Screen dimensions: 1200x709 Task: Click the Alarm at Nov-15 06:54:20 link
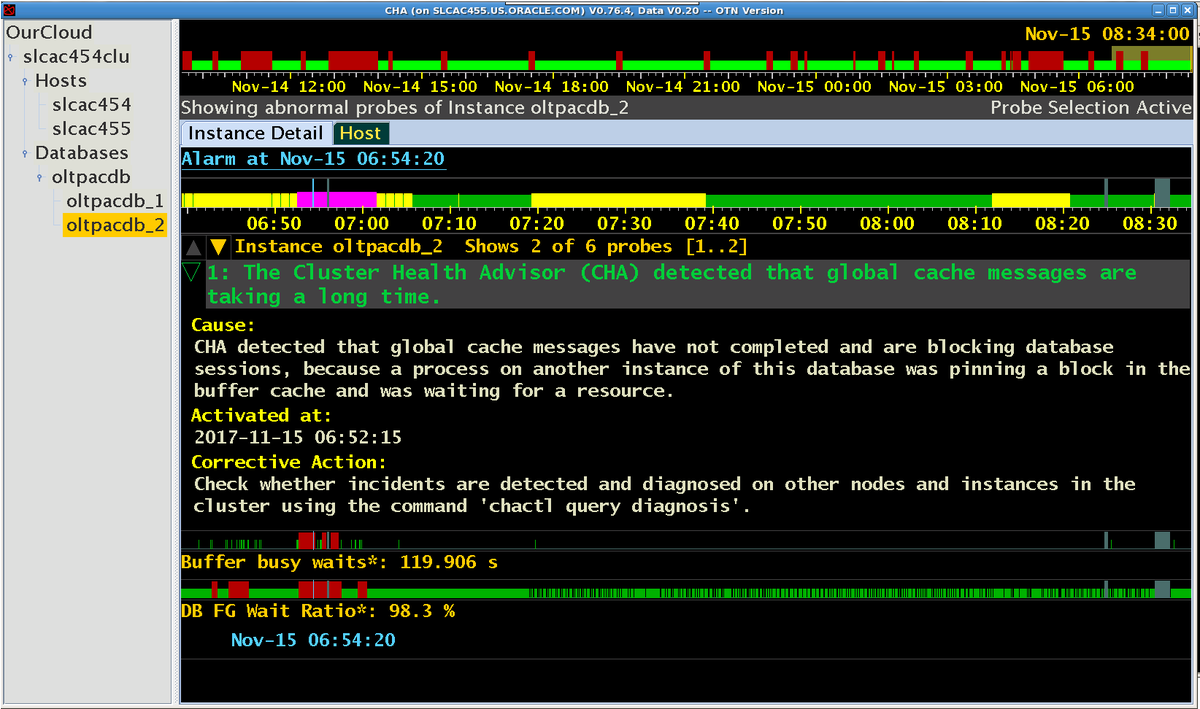coord(313,159)
